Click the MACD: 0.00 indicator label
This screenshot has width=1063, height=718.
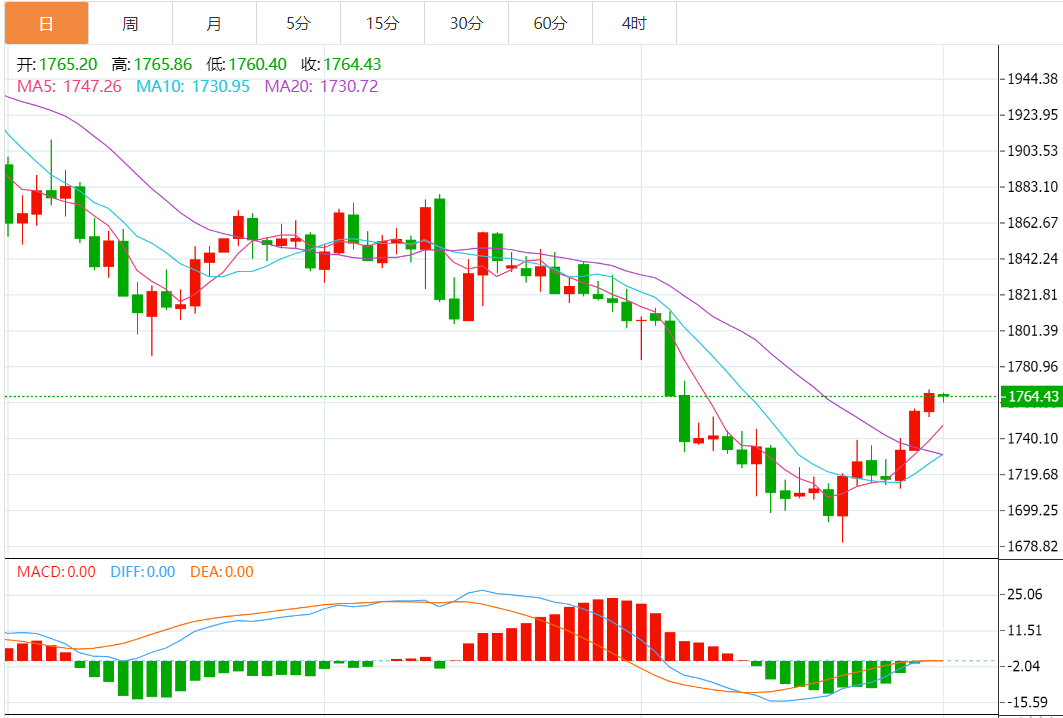pos(56,572)
